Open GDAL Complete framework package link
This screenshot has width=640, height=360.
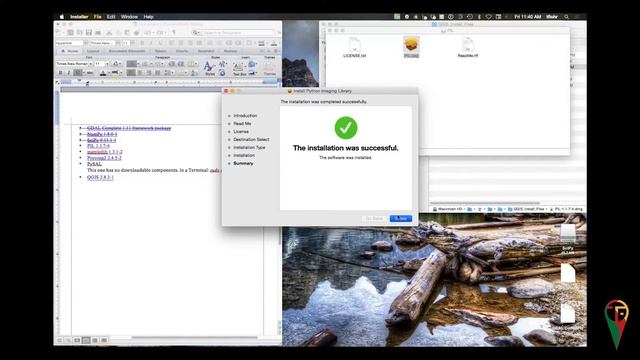(x=129, y=128)
